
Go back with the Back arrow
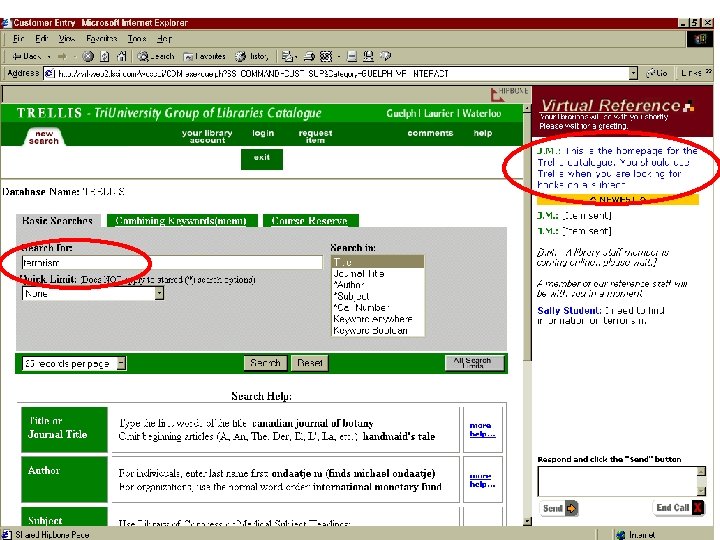pos(27,56)
